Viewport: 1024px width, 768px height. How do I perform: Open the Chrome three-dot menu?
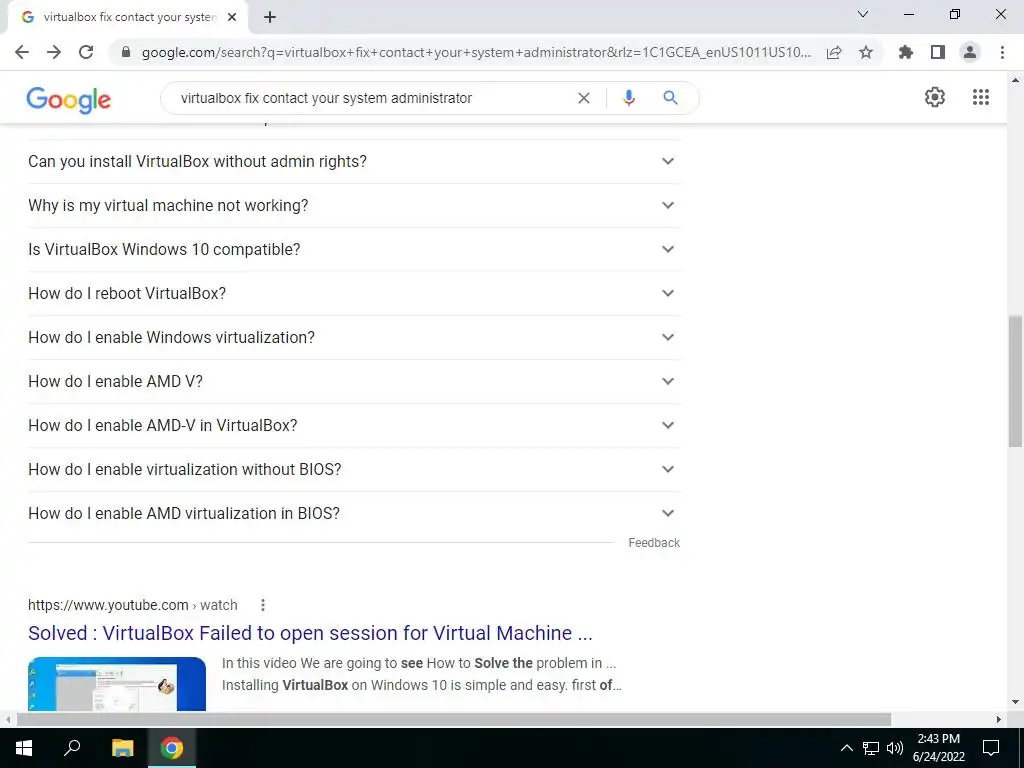click(1002, 52)
